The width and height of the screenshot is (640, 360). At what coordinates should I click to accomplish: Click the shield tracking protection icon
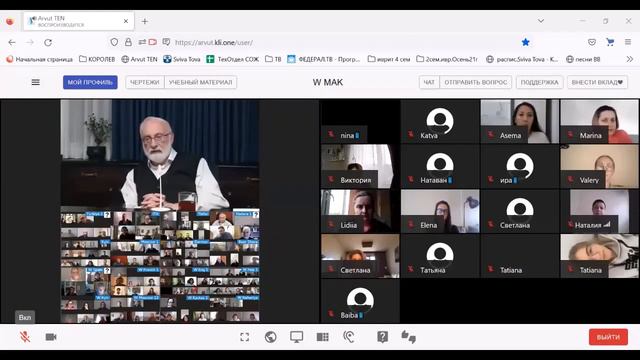114,42
